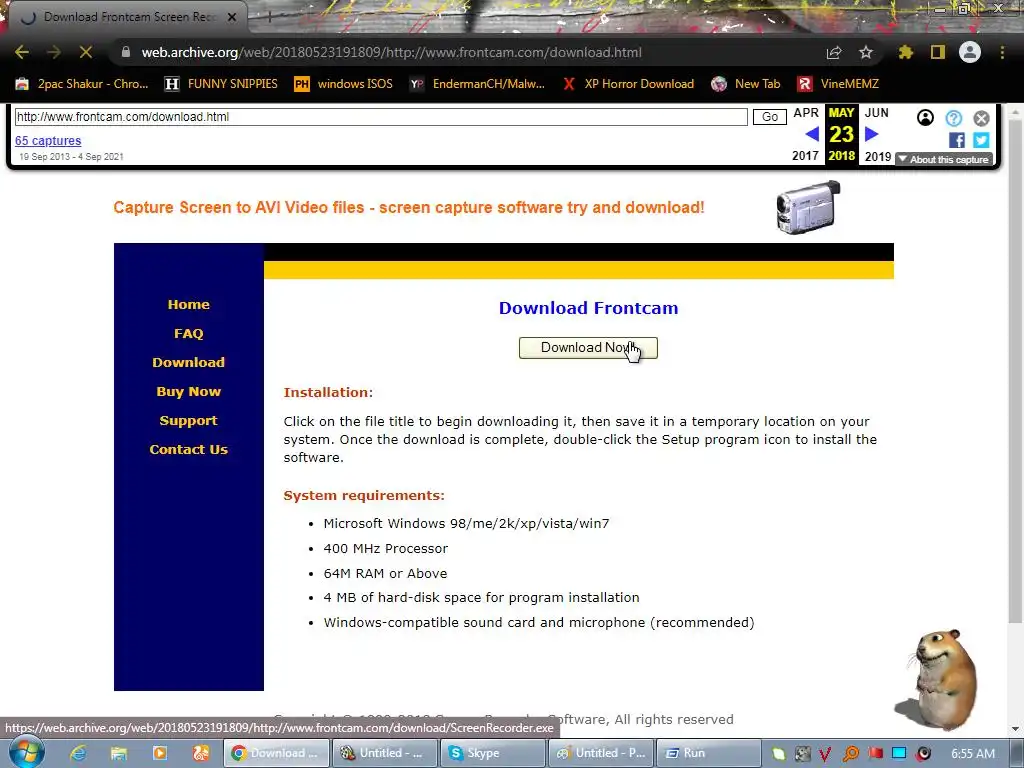Open the XP Horror Download bookmark
This screenshot has width=1024, height=768.
(628, 84)
